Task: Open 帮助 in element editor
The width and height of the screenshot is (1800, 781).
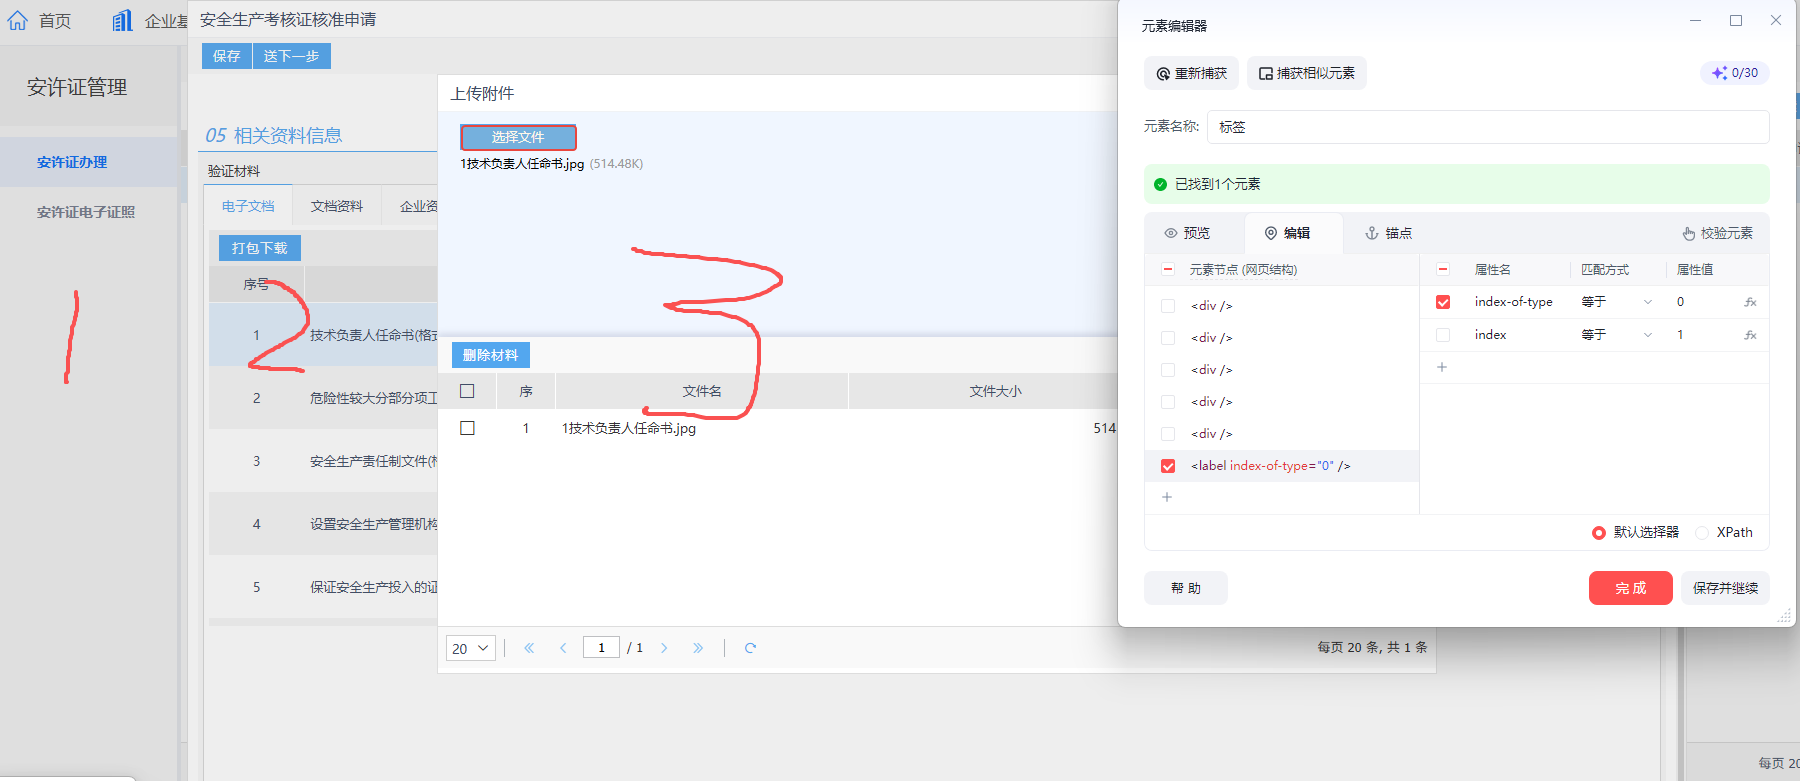Action: tap(1186, 588)
